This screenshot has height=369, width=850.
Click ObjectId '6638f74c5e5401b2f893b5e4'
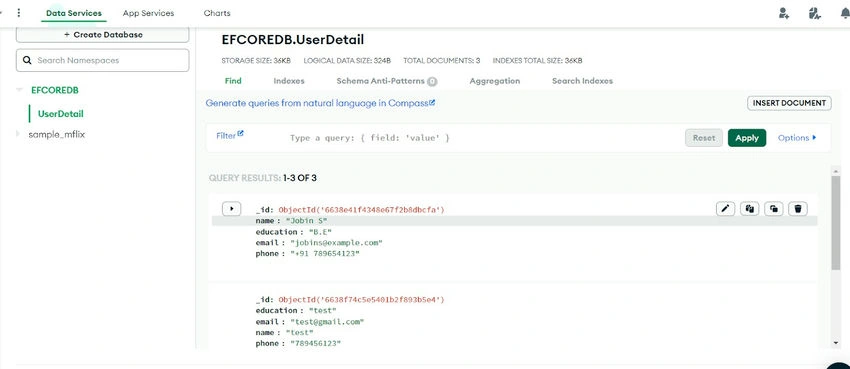[x=362, y=299]
